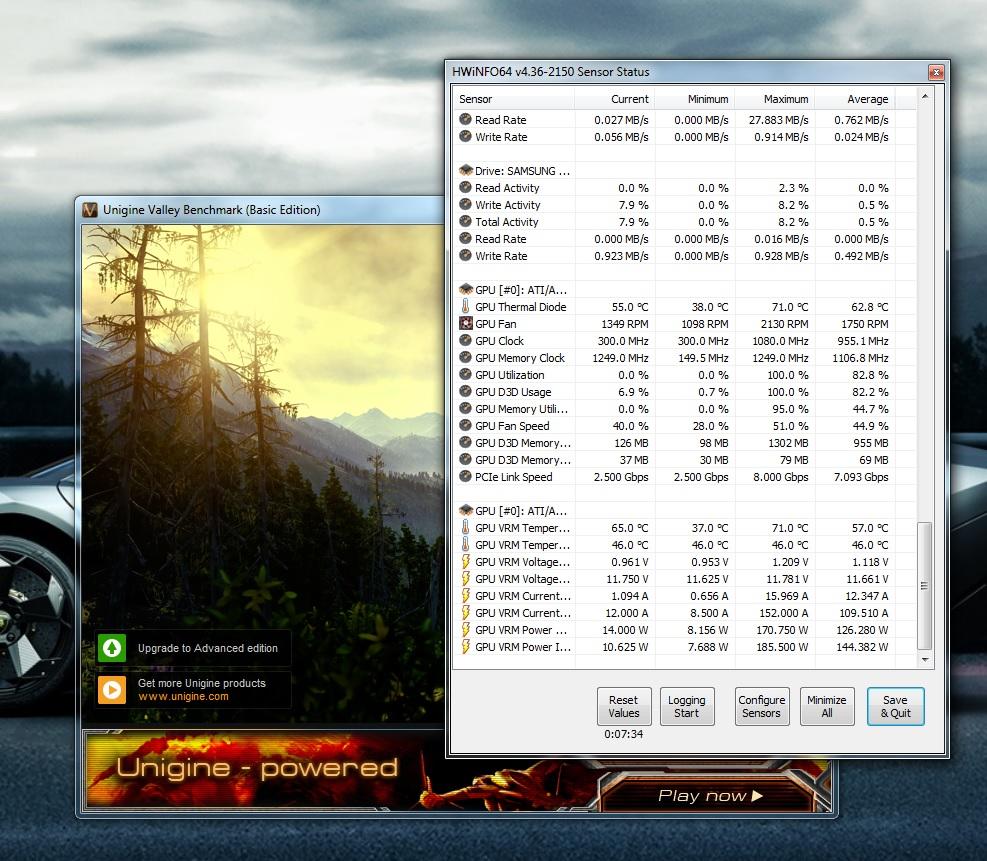The width and height of the screenshot is (987, 861).
Task: Click the gauge icon beside GPU Memory Utili...
Action: click(465, 408)
